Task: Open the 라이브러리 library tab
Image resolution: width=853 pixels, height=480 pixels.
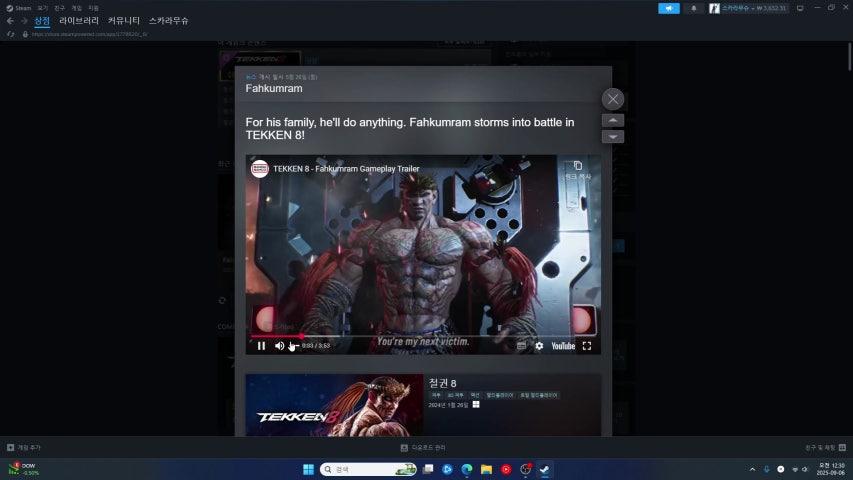Action: coord(79,21)
